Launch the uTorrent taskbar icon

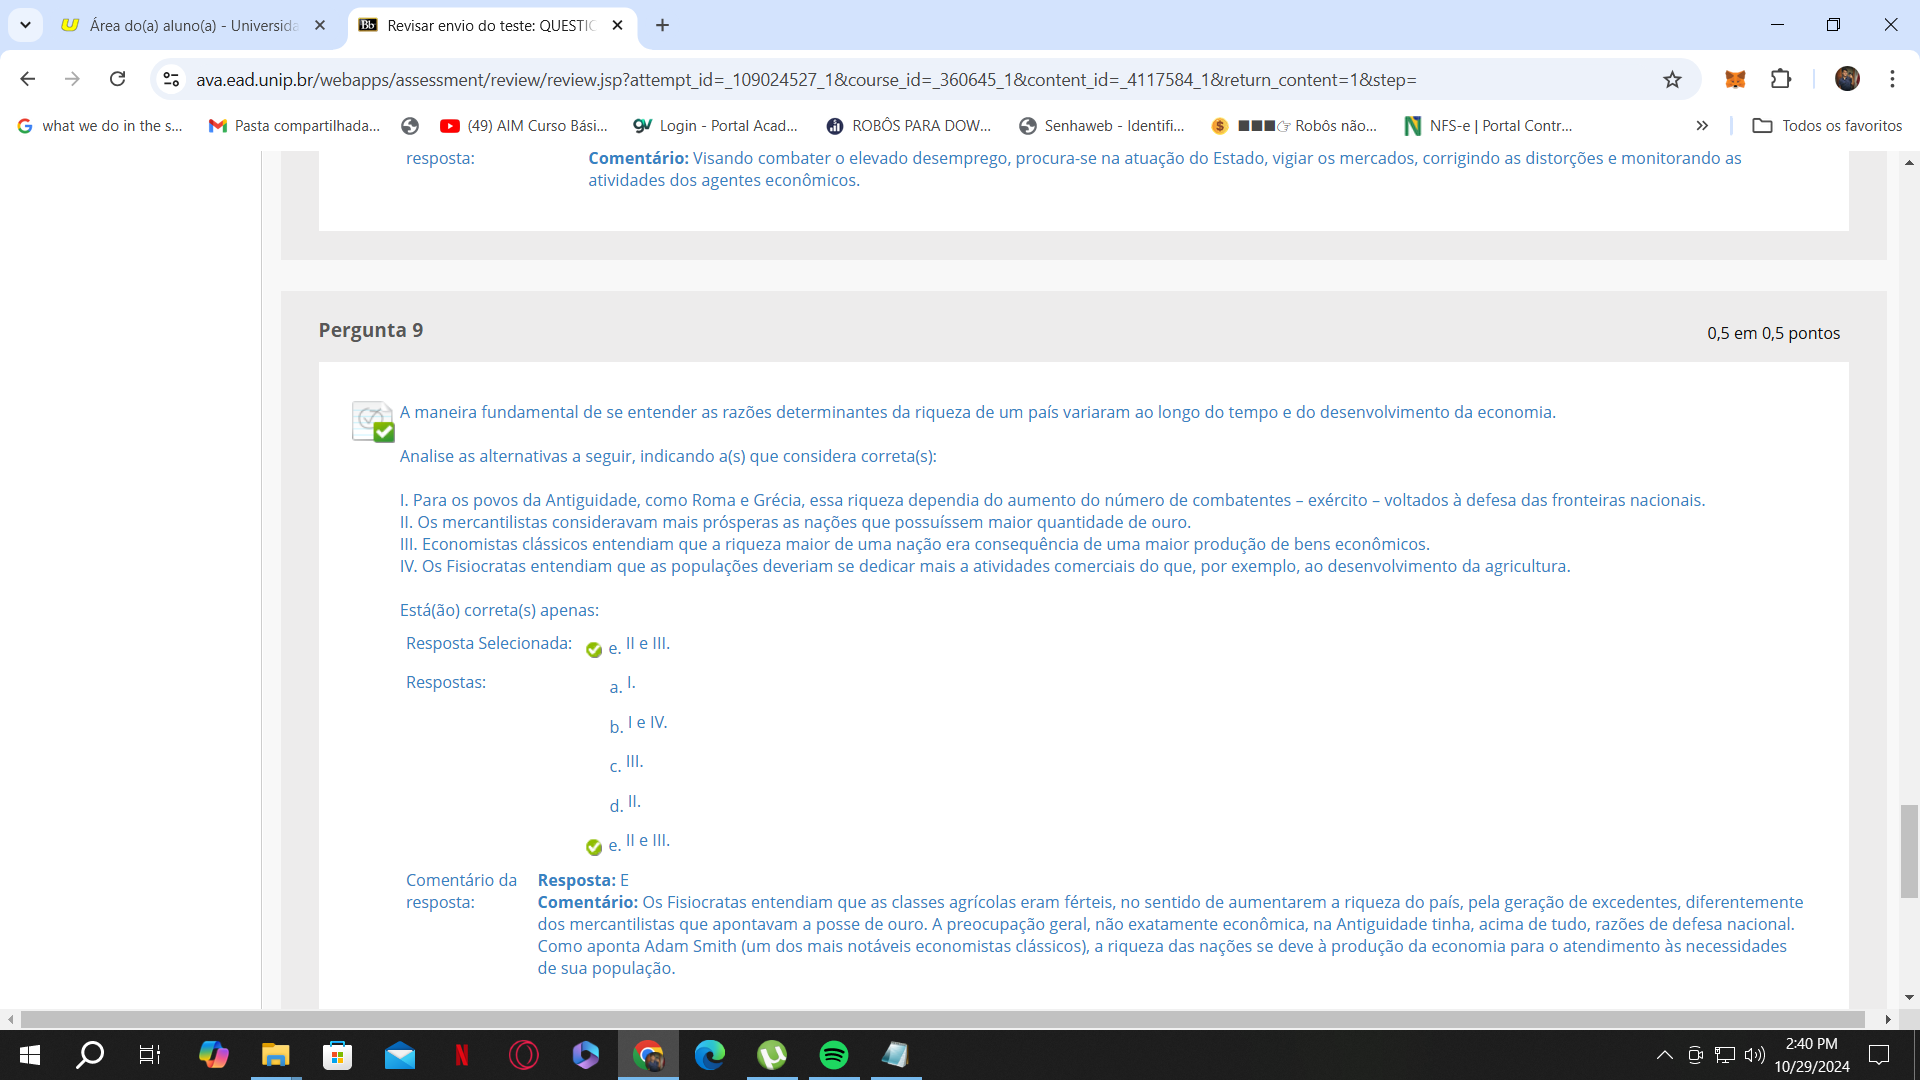(771, 1054)
